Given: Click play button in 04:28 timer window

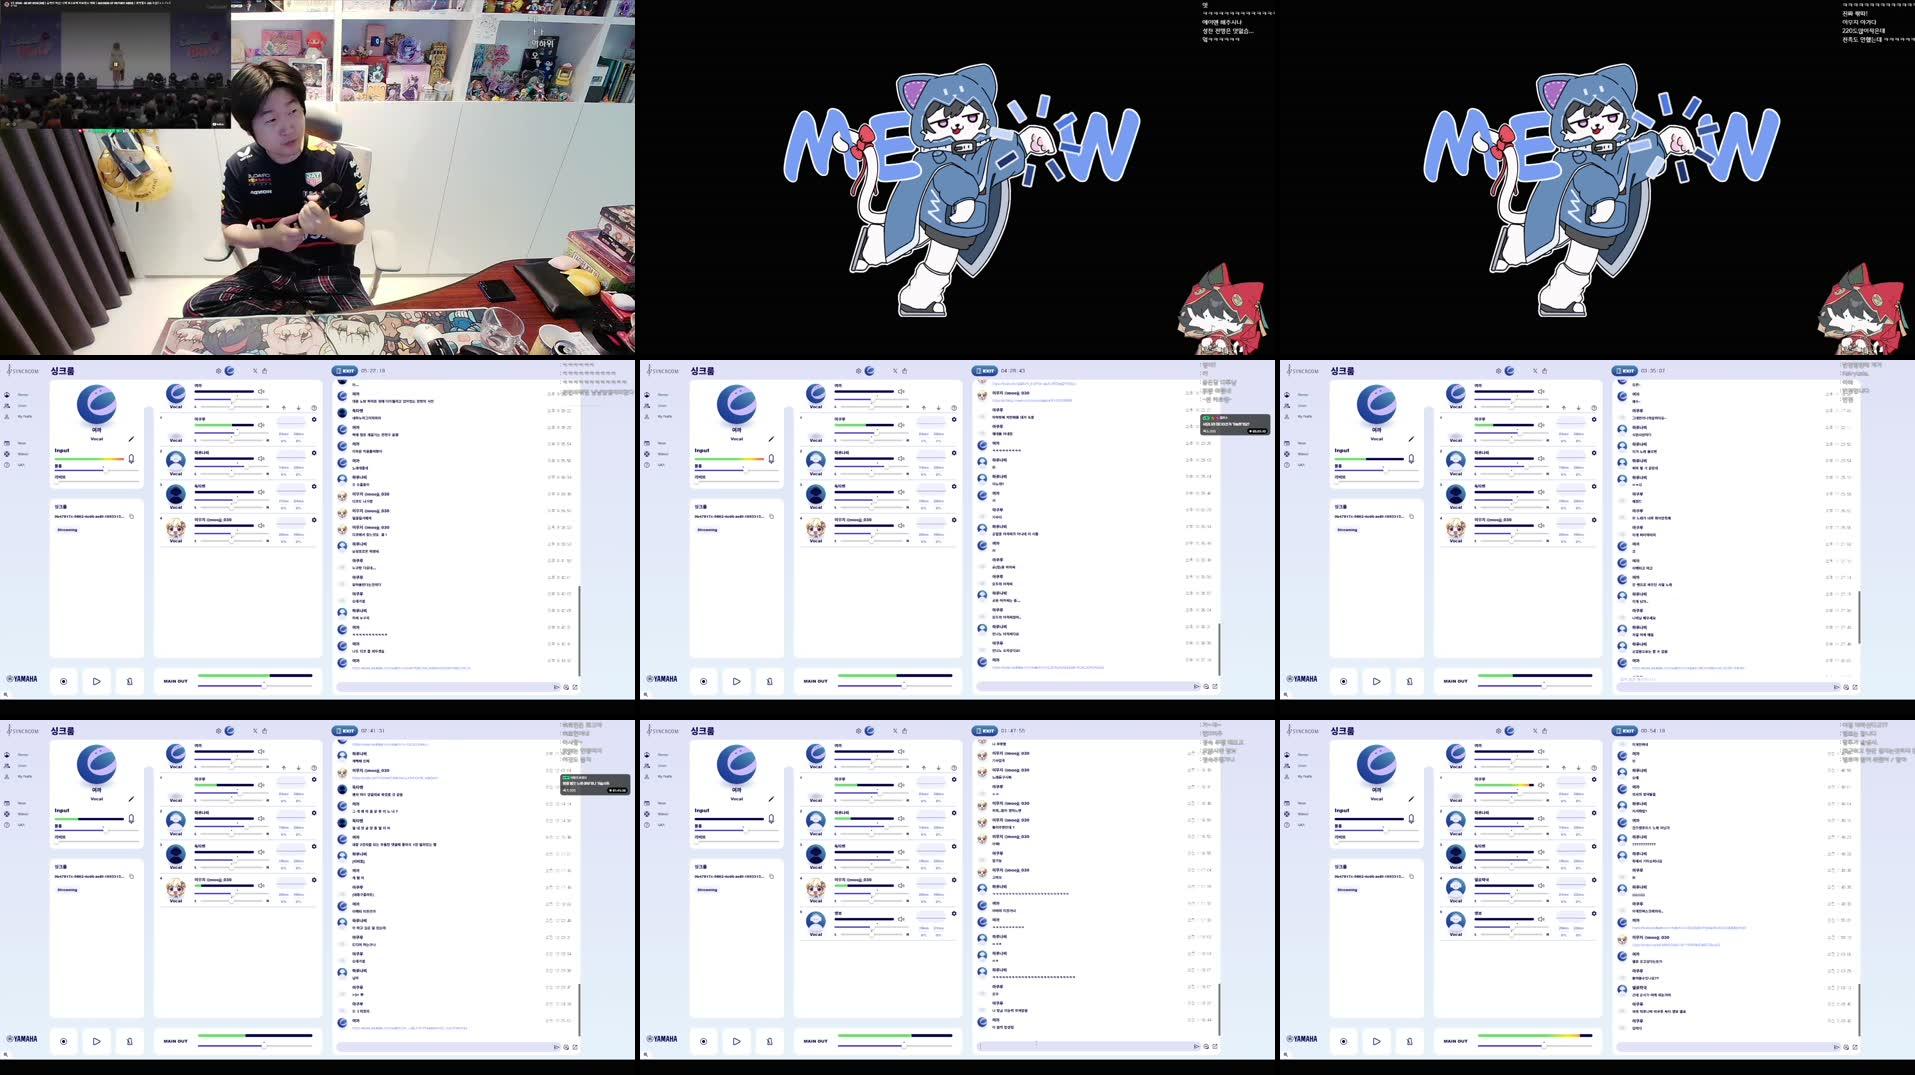Looking at the screenshot, I should (736, 681).
